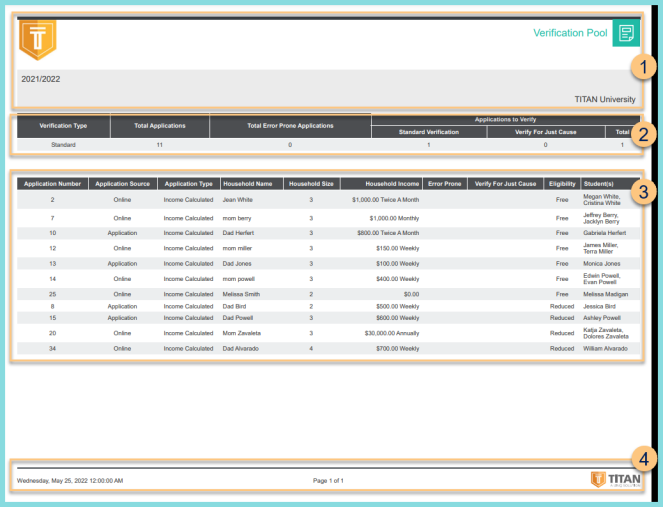Select student Ashley Powell
The image size is (663, 507).
pyautogui.click(x=602, y=318)
